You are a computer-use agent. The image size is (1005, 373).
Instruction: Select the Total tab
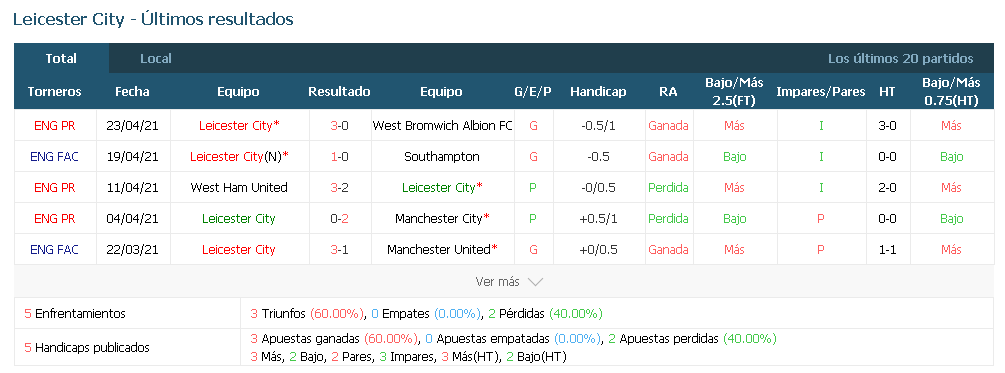pos(61,58)
